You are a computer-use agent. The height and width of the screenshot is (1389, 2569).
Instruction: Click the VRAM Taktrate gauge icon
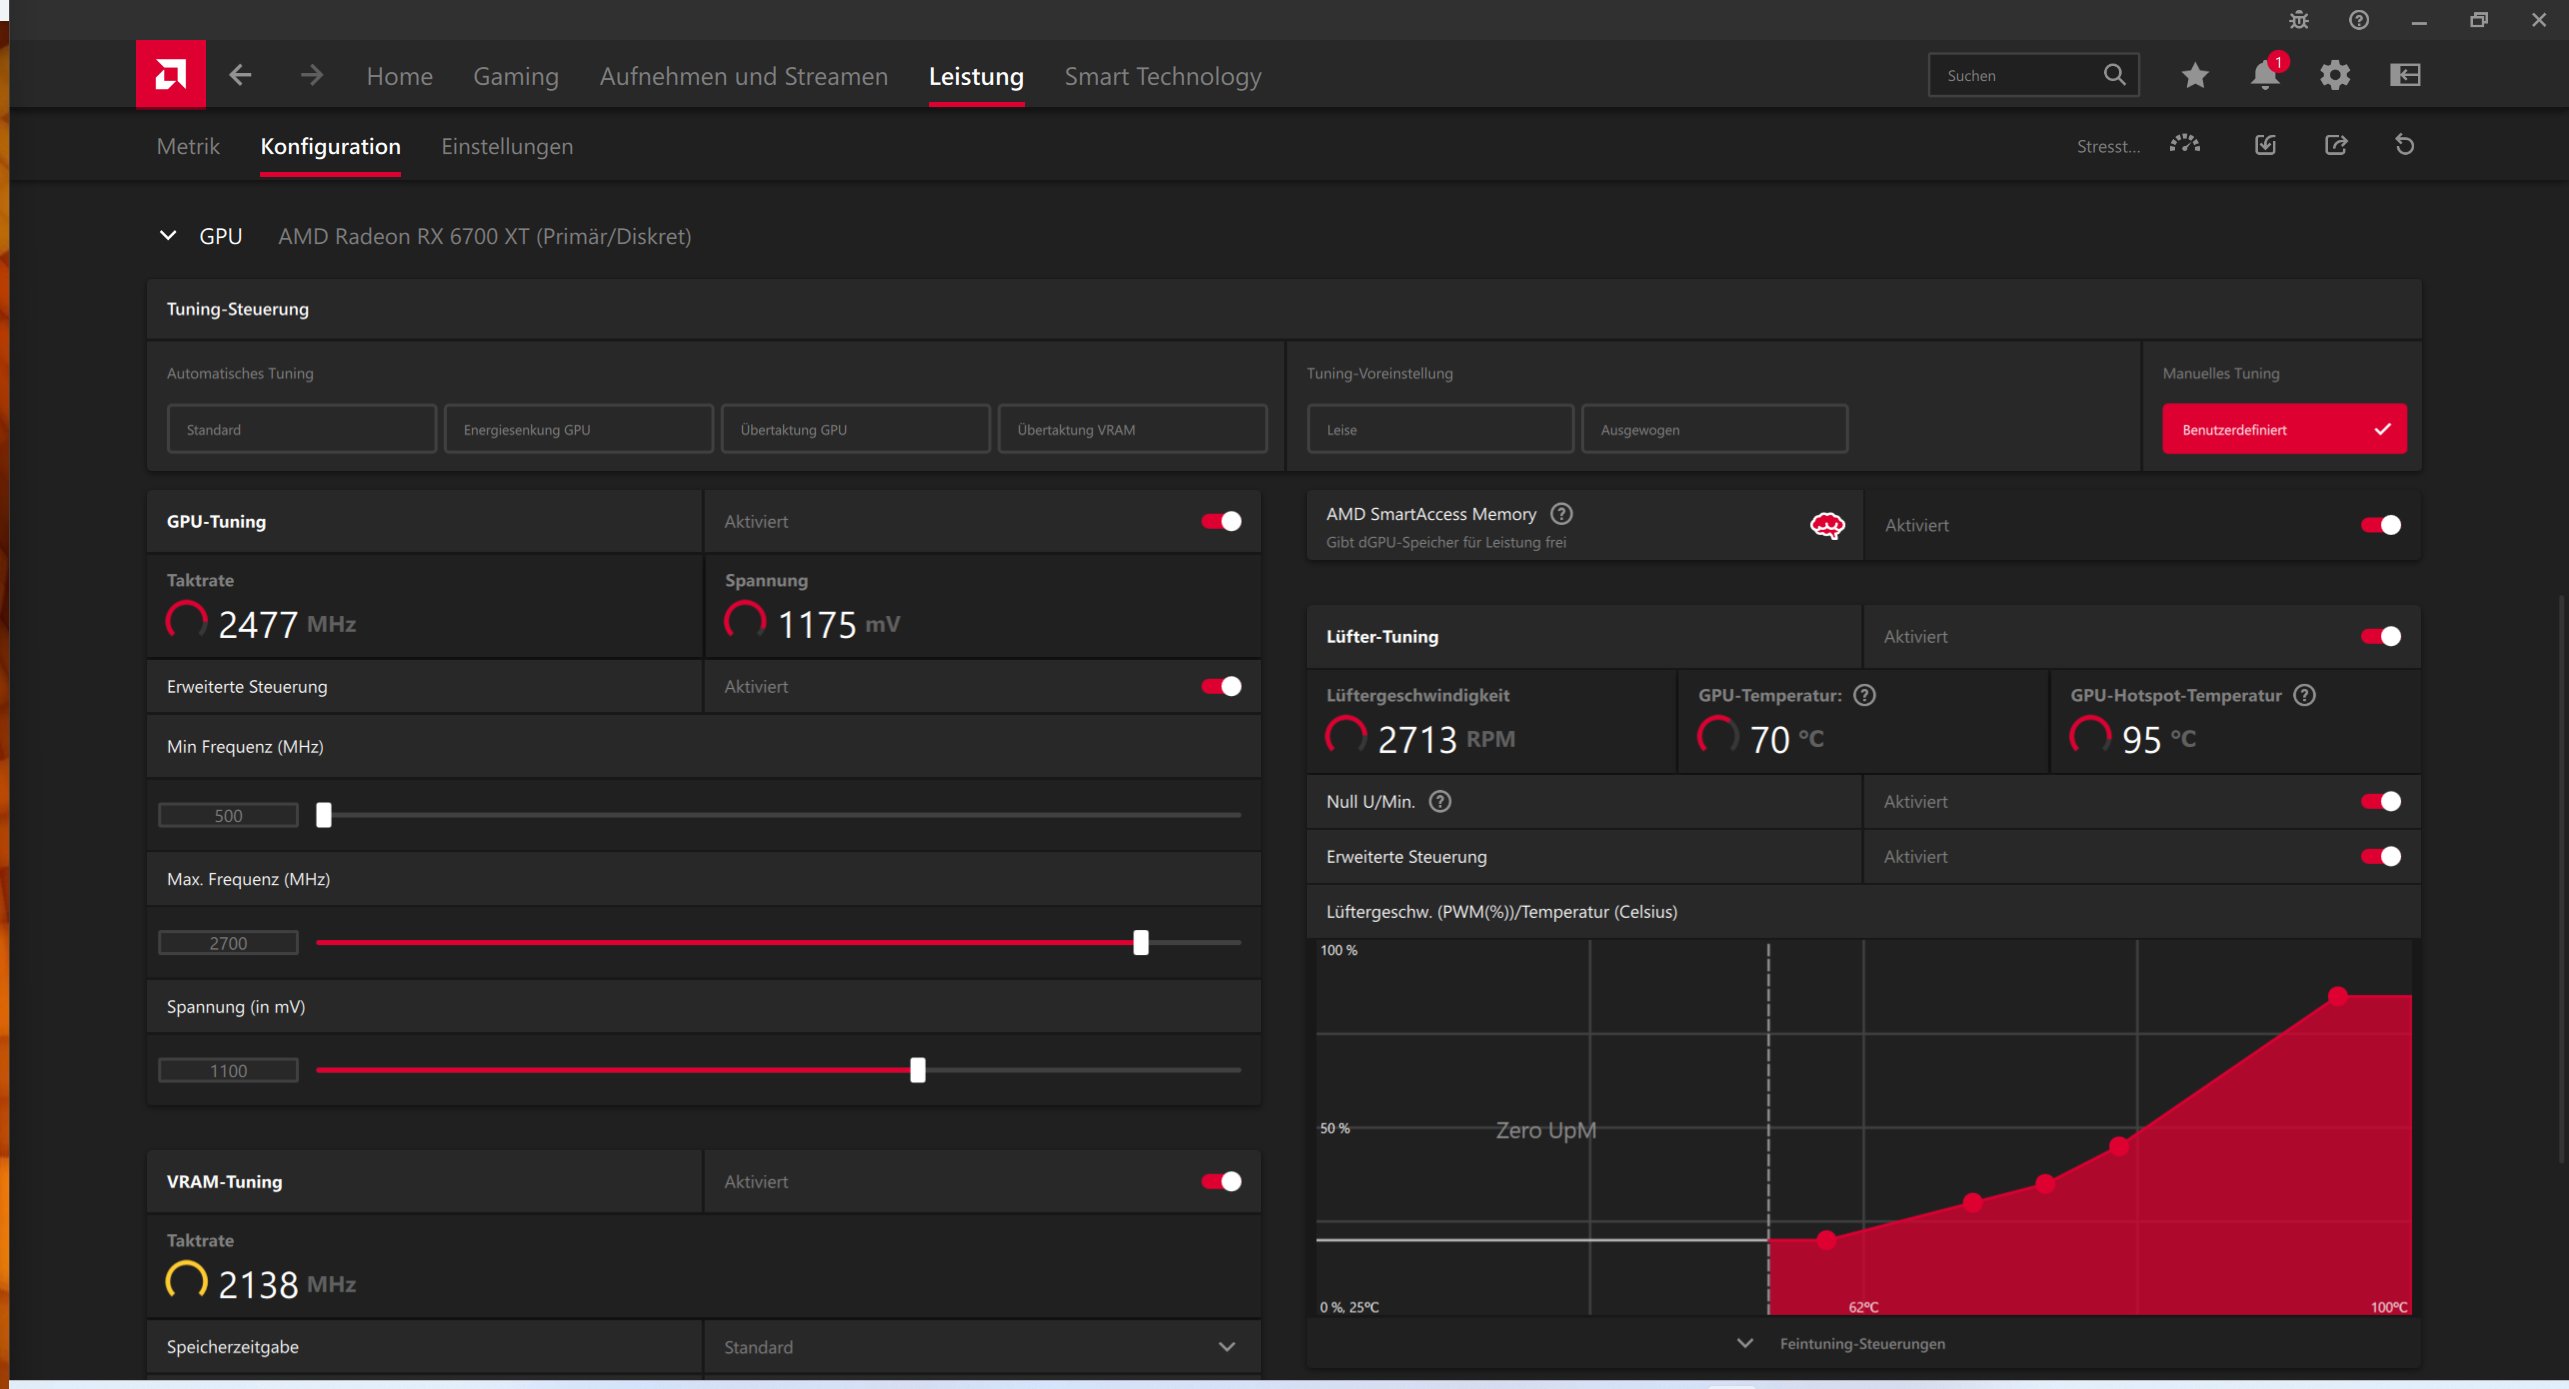pyautogui.click(x=186, y=1282)
